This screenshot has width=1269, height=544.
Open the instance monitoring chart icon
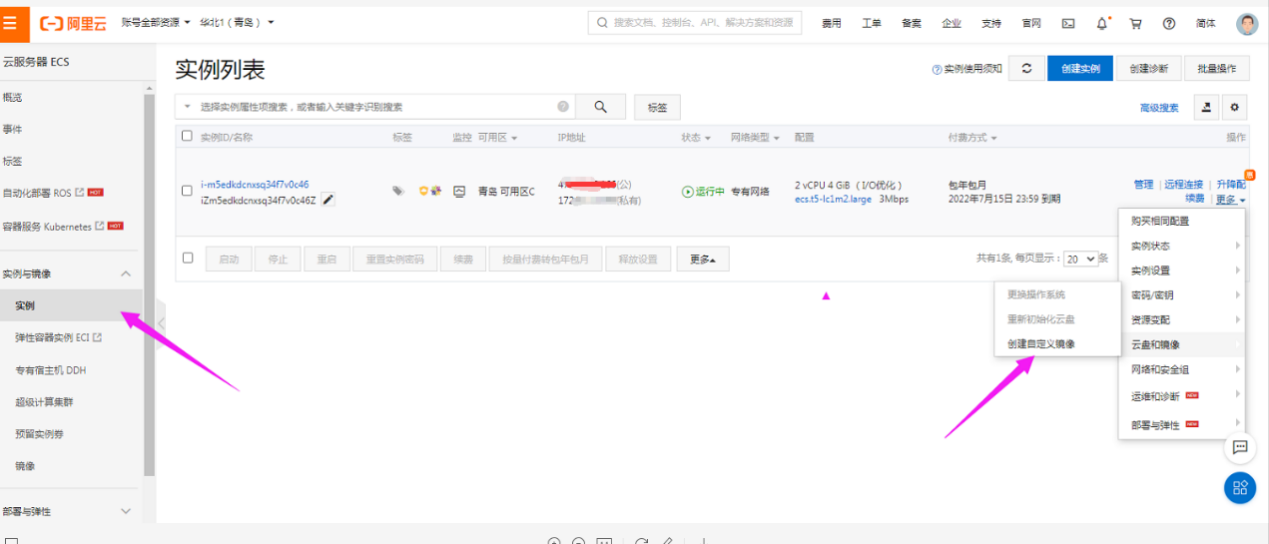click(x=460, y=191)
